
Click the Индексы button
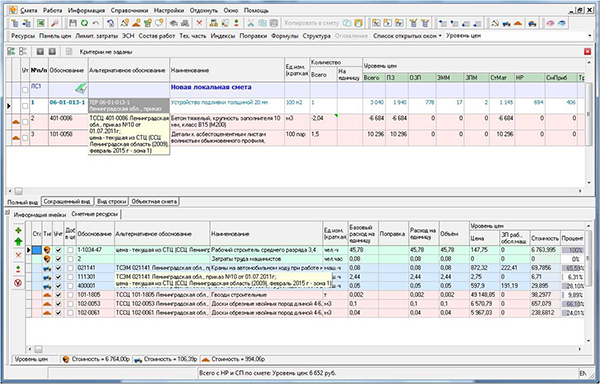click(222, 36)
